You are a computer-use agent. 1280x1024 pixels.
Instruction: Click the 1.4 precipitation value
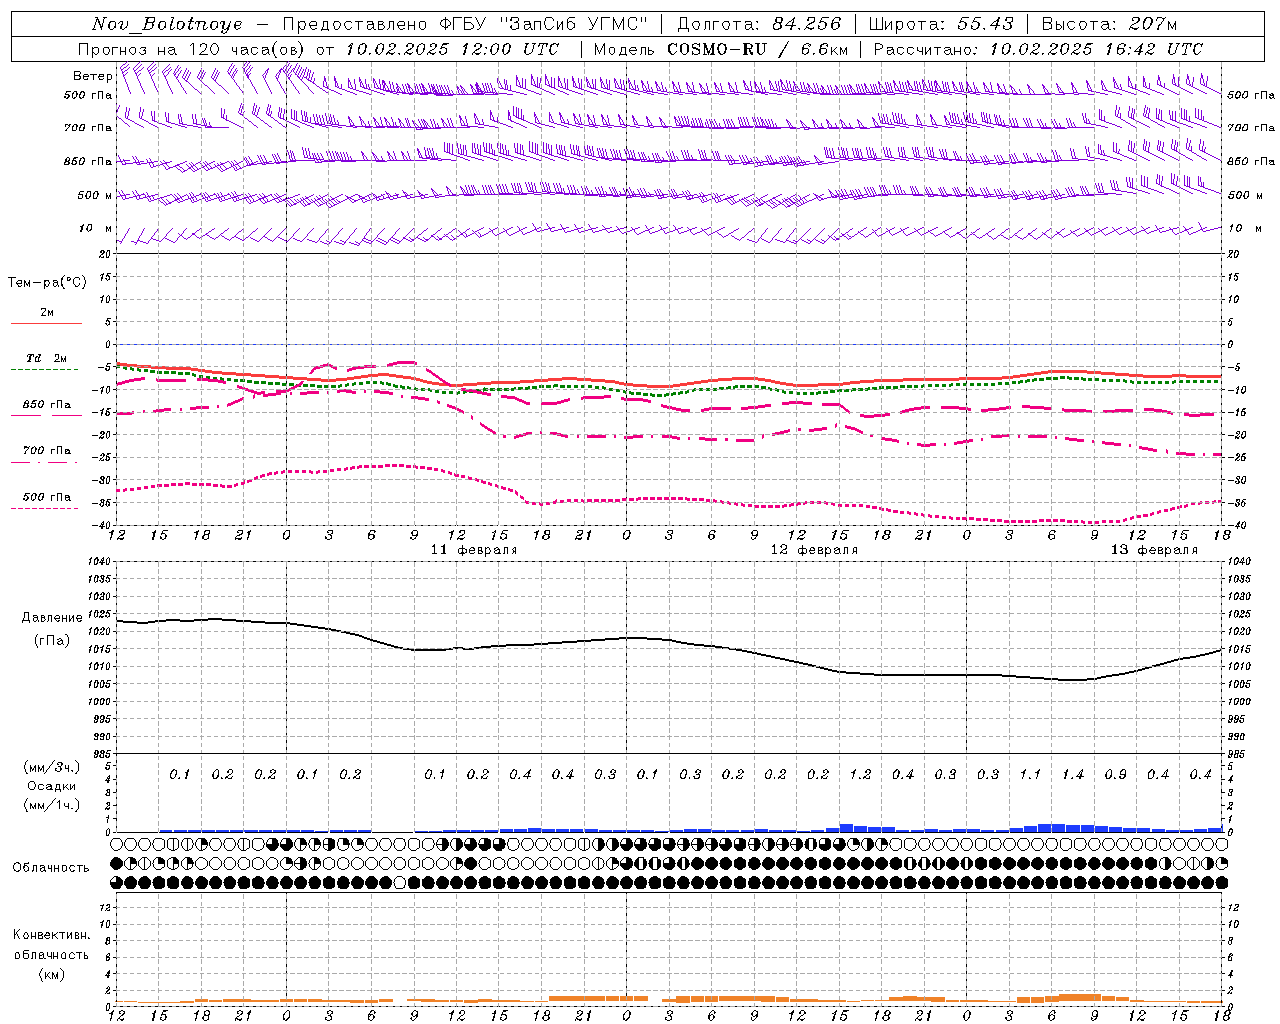click(x=1073, y=774)
